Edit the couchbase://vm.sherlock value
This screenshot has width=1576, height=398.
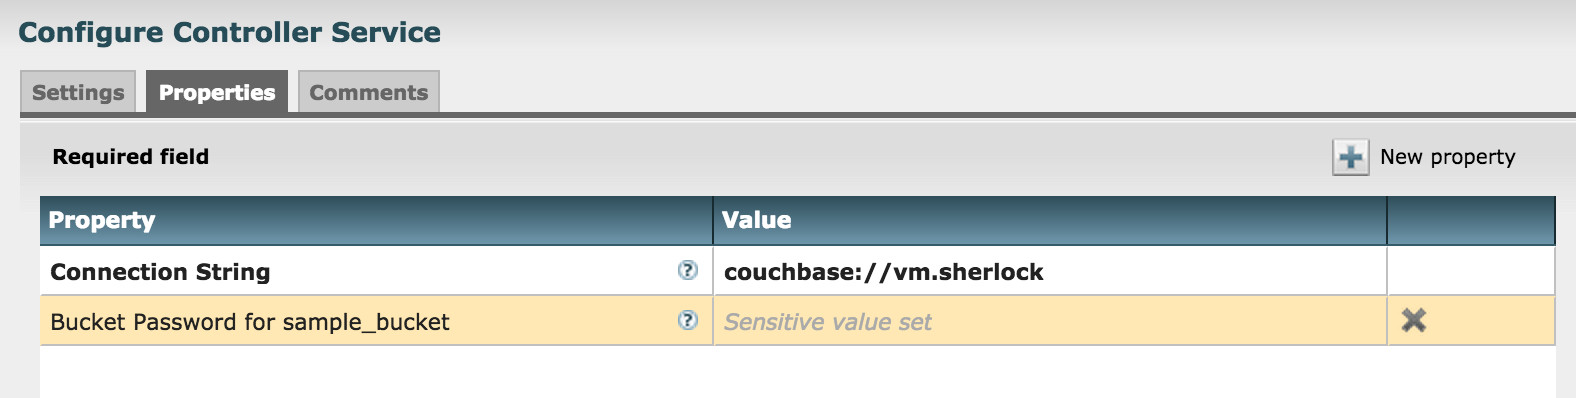click(1050, 271)
